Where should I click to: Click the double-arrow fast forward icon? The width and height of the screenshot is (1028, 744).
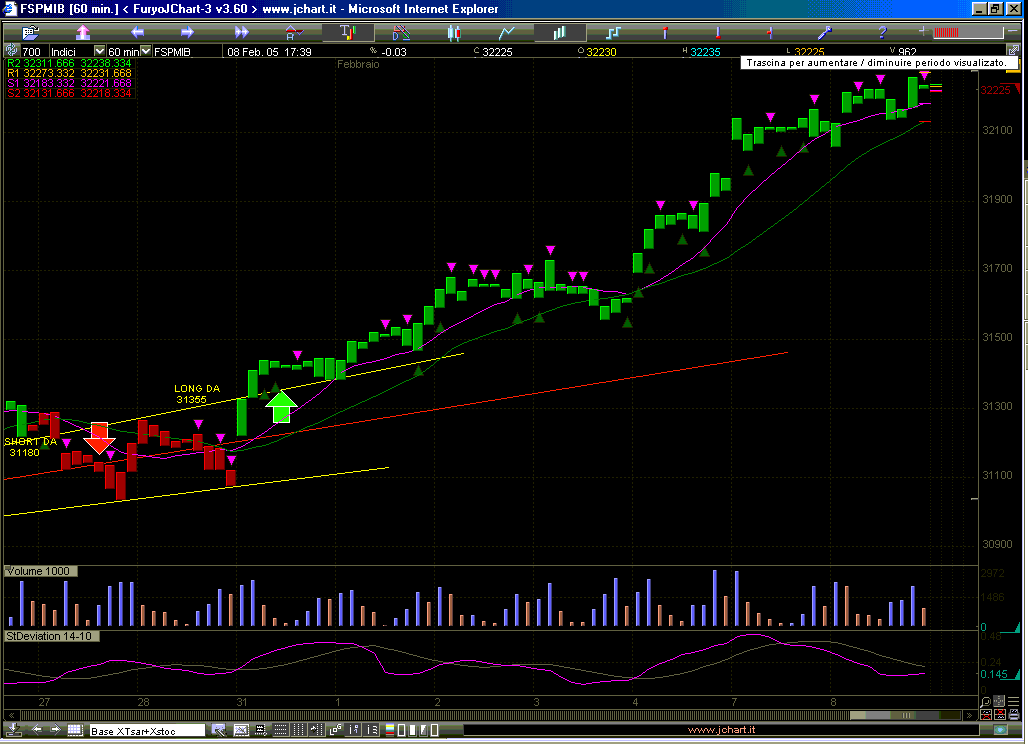click(x=240, y=33)
